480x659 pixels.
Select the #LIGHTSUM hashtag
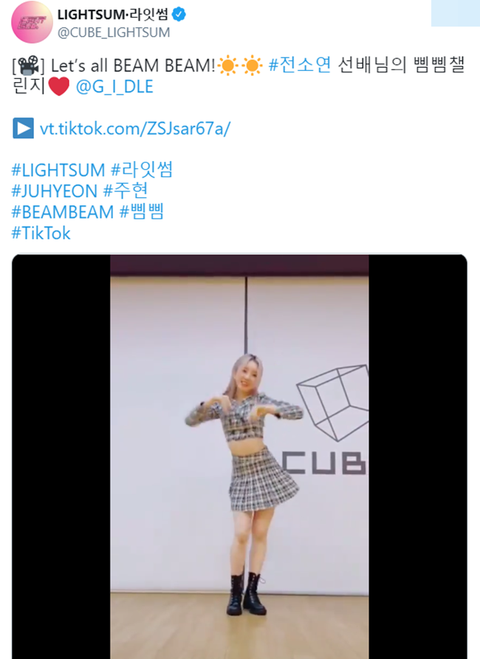coord(58,170)
